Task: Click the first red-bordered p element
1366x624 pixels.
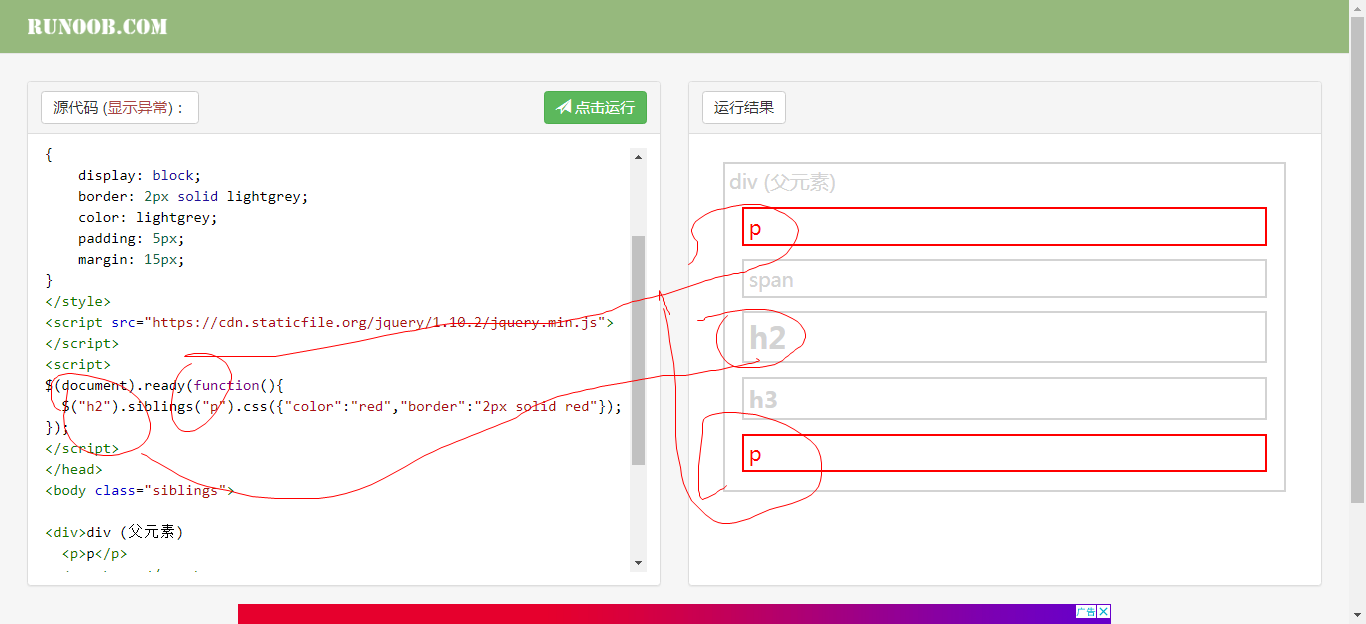Action: coord(1004,227)
